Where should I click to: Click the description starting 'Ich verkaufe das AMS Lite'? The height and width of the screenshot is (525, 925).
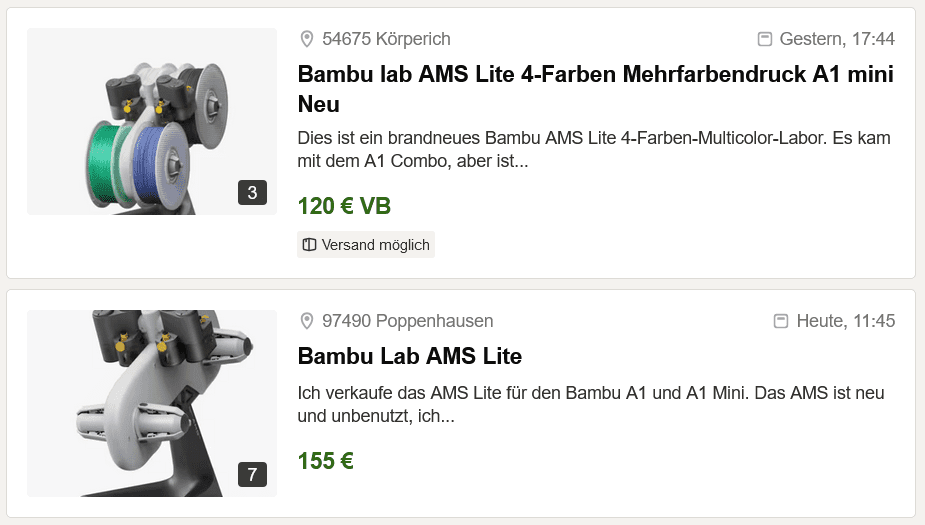pyautogui.click(x=591, y=404)
